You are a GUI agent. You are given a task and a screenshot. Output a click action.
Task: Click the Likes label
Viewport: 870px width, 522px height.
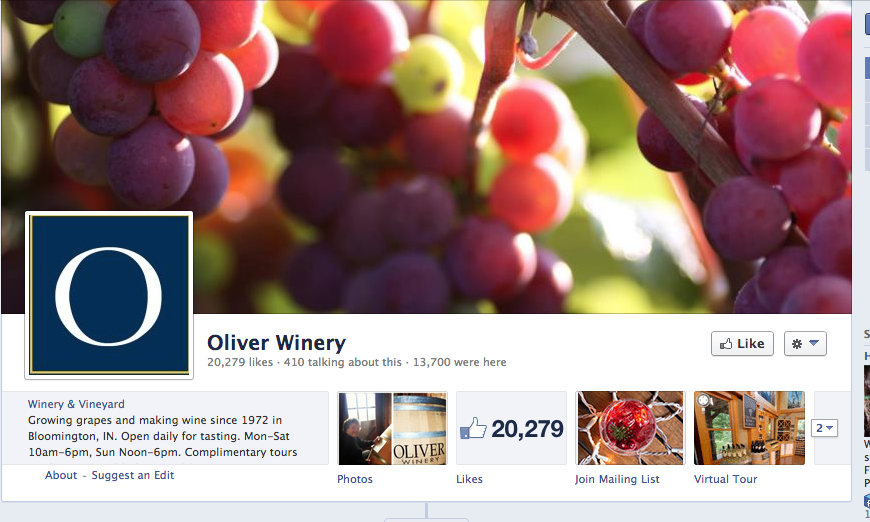[469, 479]
